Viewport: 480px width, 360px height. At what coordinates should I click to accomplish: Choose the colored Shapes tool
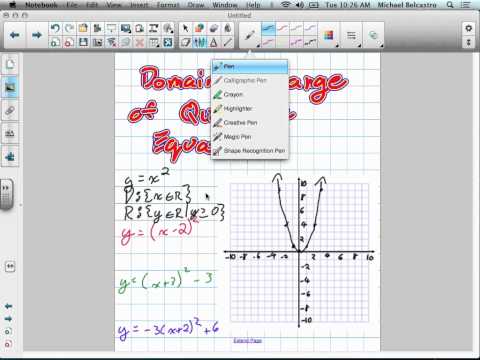click(x=200, y=28)
